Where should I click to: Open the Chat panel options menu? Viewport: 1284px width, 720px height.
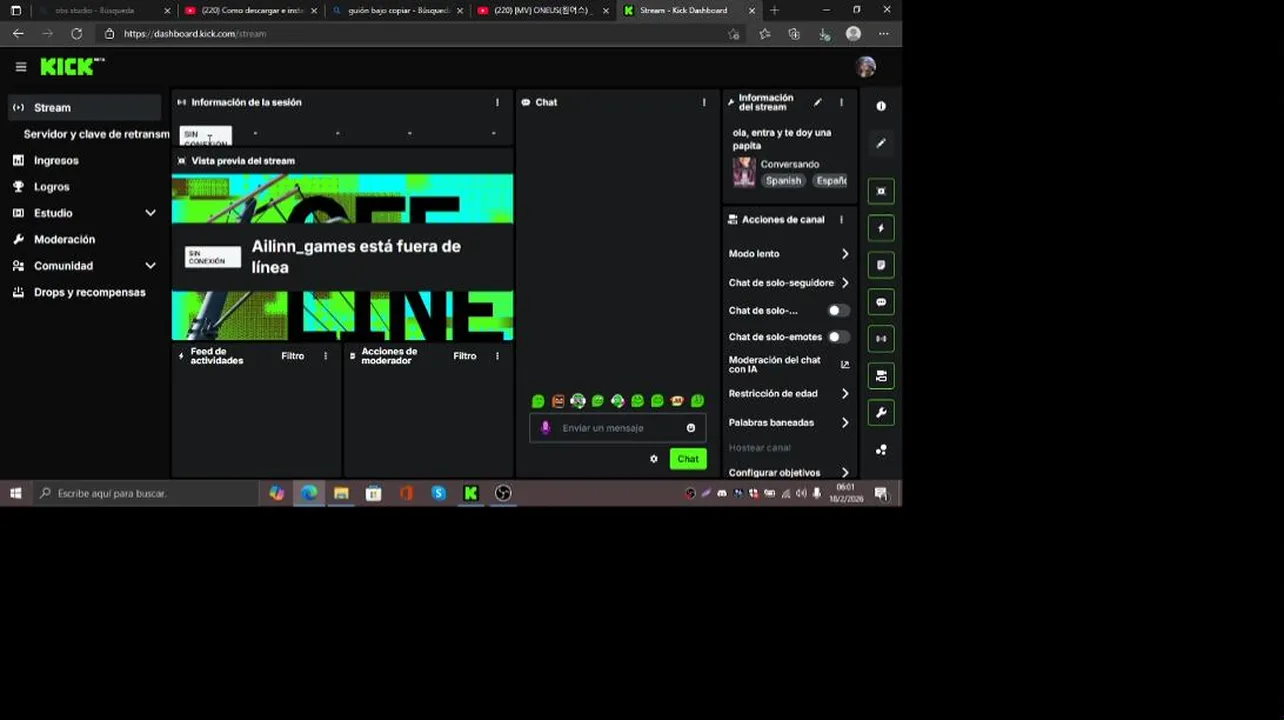[704, 102]
